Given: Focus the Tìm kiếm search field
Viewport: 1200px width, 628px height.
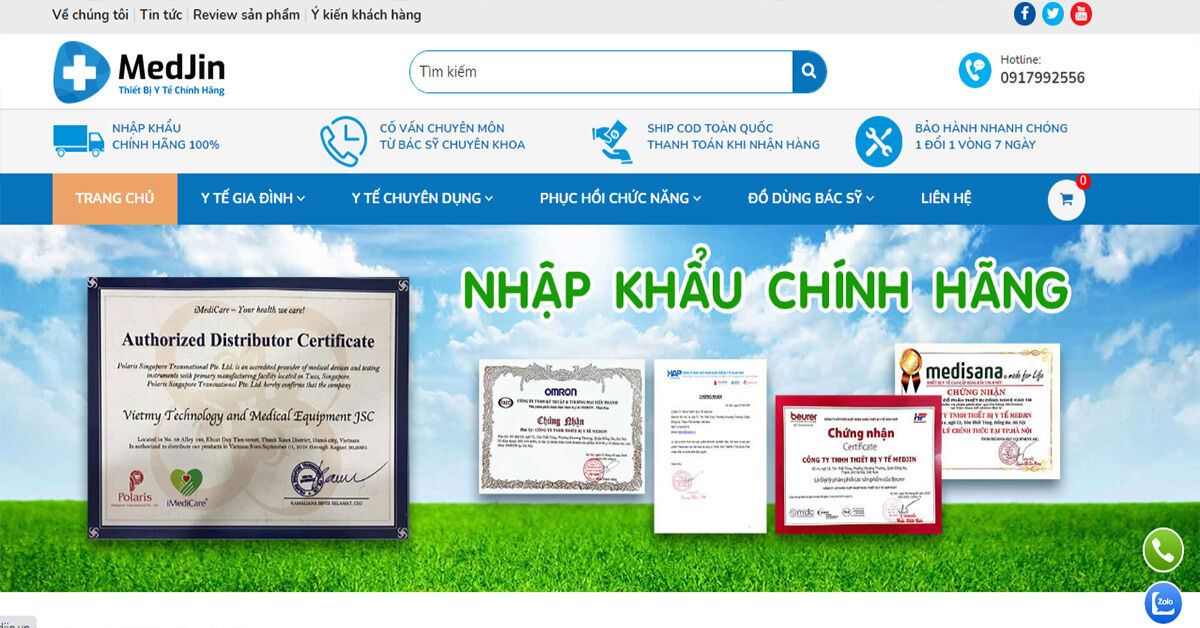Looking at the screenshot, I should point(601,72).
